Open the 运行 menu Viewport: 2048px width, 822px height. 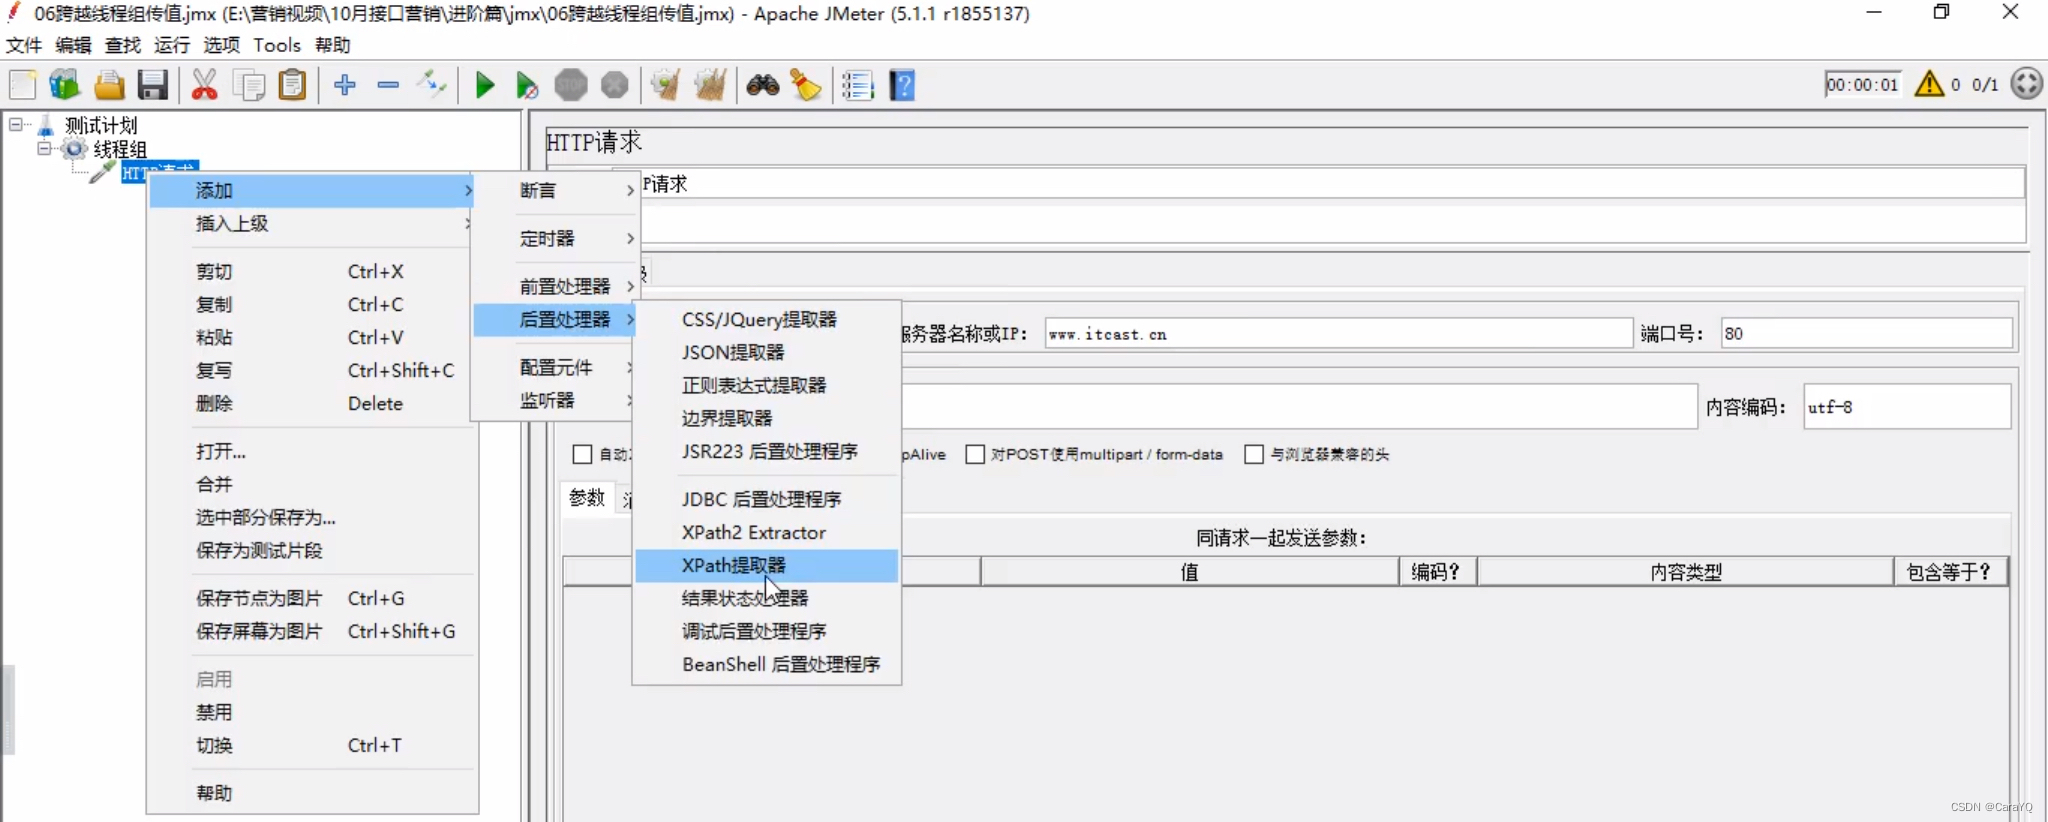point(172,45)
